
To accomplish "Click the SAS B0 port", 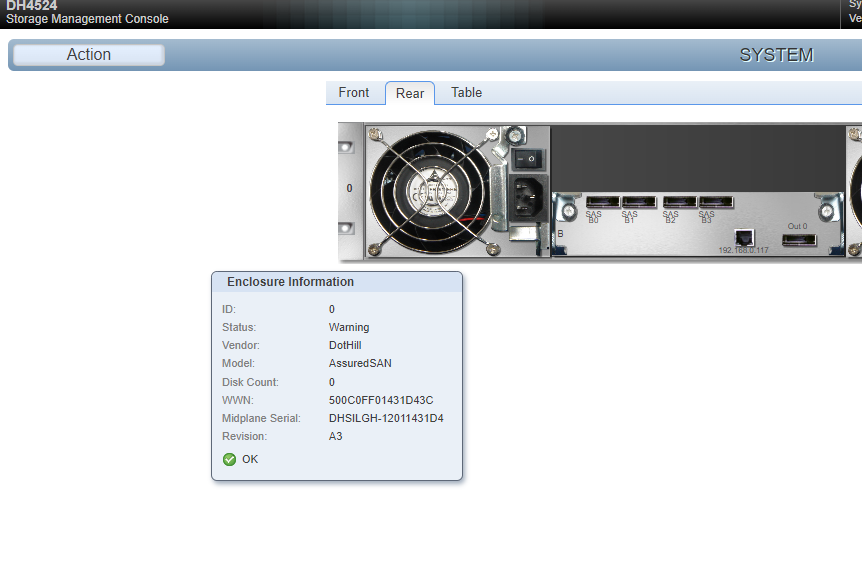I will (x=602, y=201).
